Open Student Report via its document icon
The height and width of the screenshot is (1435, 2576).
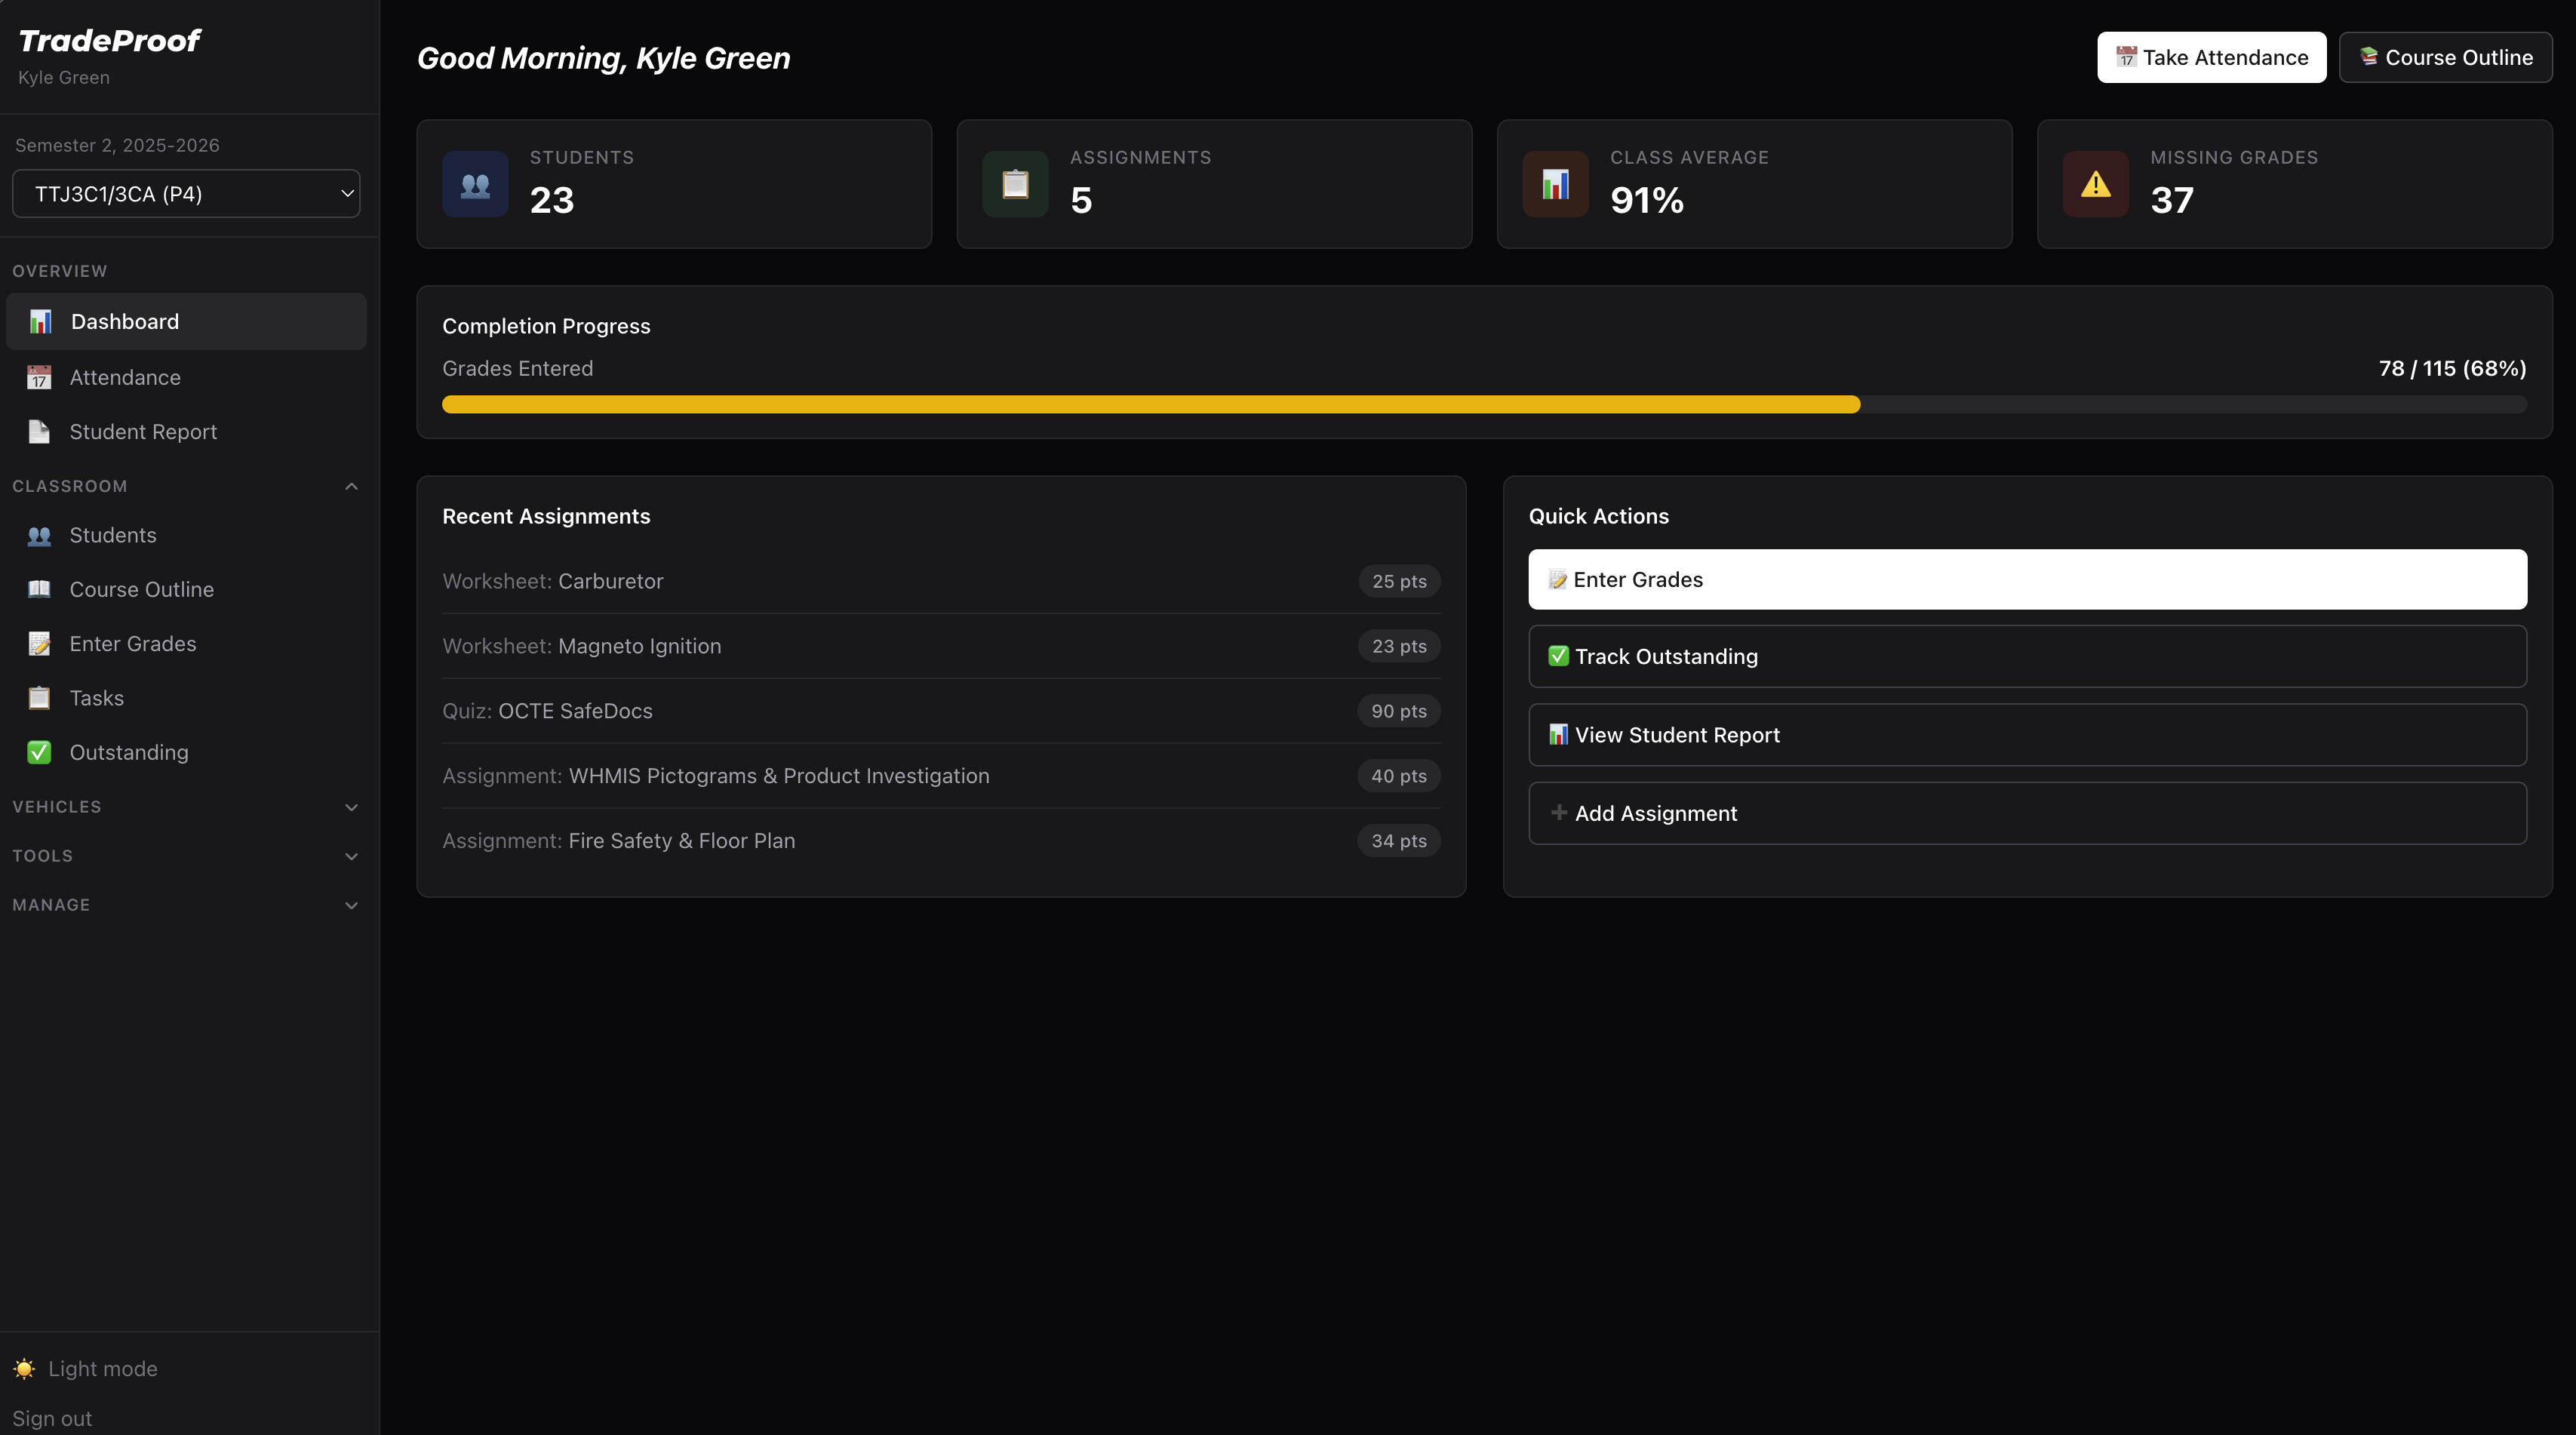39,431
